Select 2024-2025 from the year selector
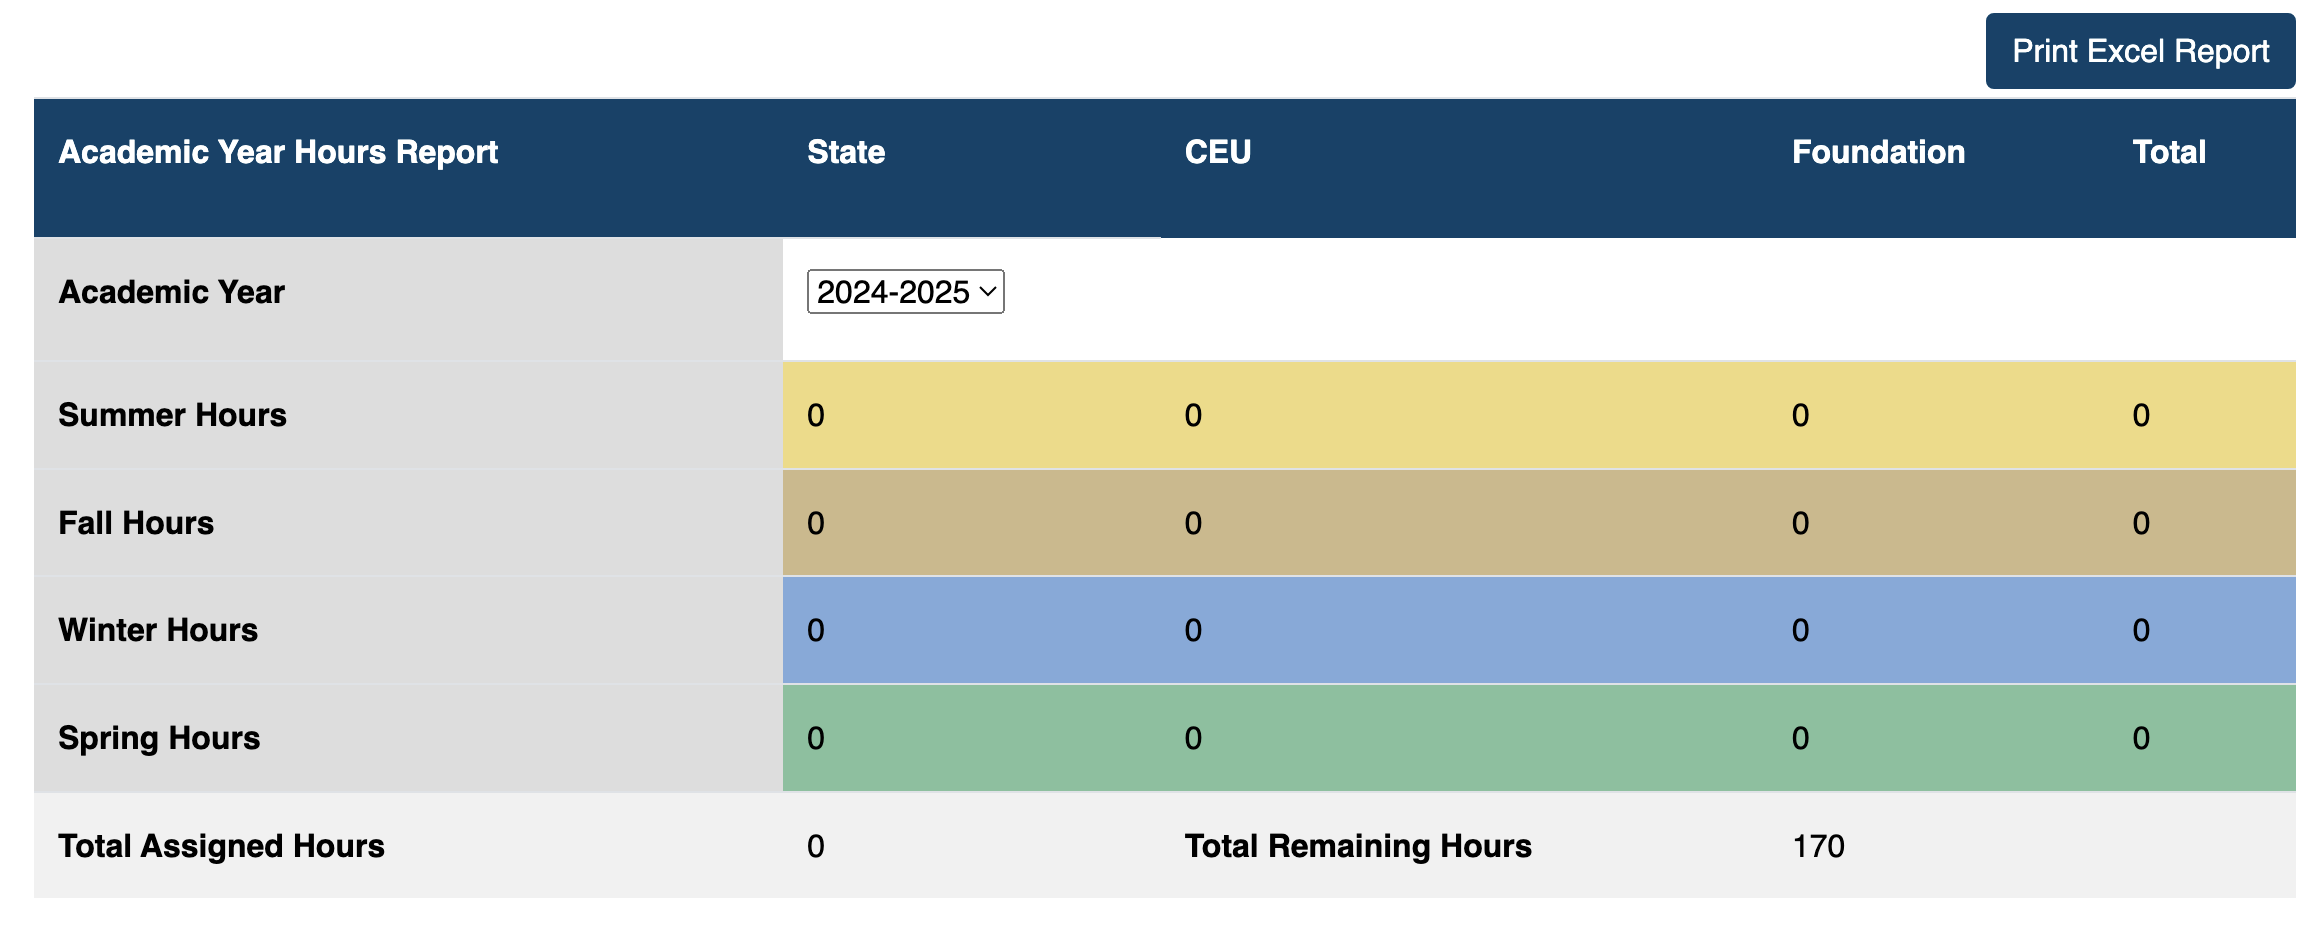The height and width of the screenshot is (950, 2314). (903, 292)
